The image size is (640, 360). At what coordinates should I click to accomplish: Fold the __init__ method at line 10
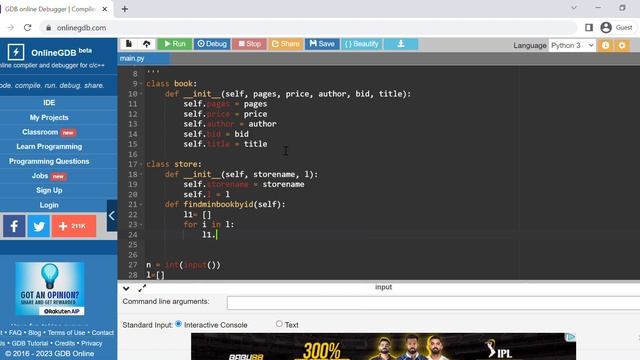(141, 94)
